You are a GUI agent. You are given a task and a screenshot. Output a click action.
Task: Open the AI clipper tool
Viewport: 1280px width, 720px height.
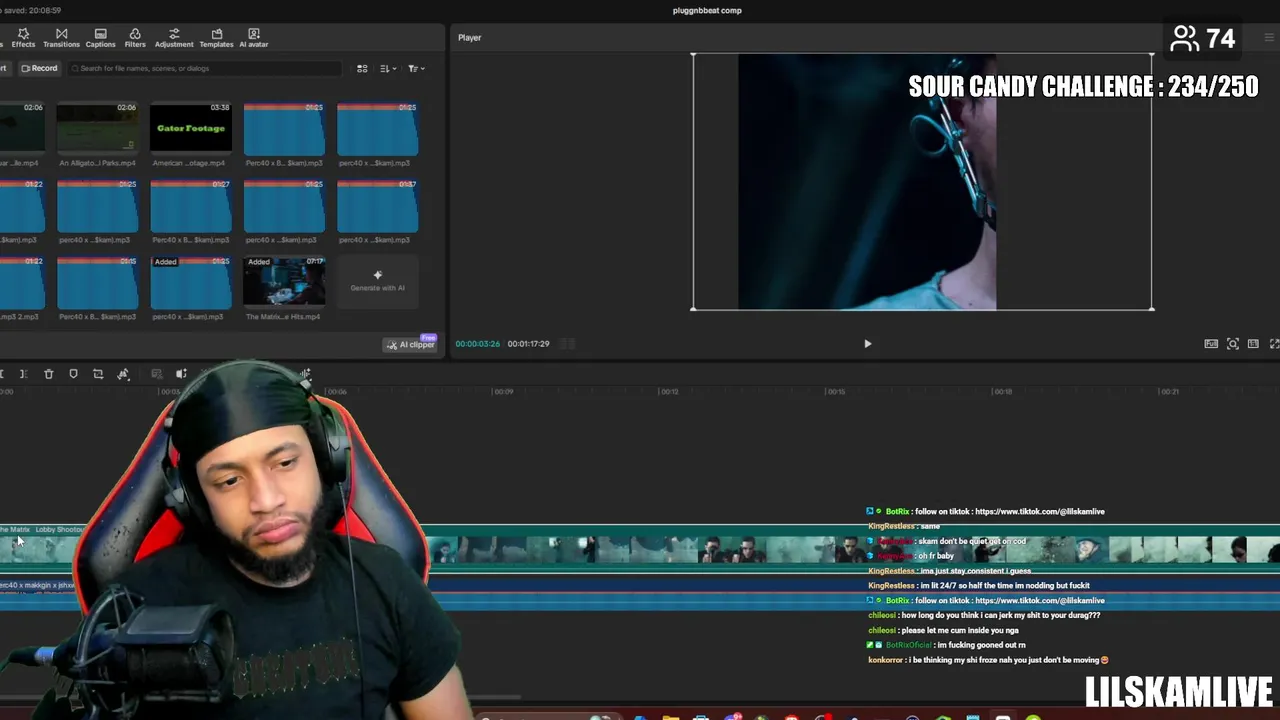click(x=411, y=345)
